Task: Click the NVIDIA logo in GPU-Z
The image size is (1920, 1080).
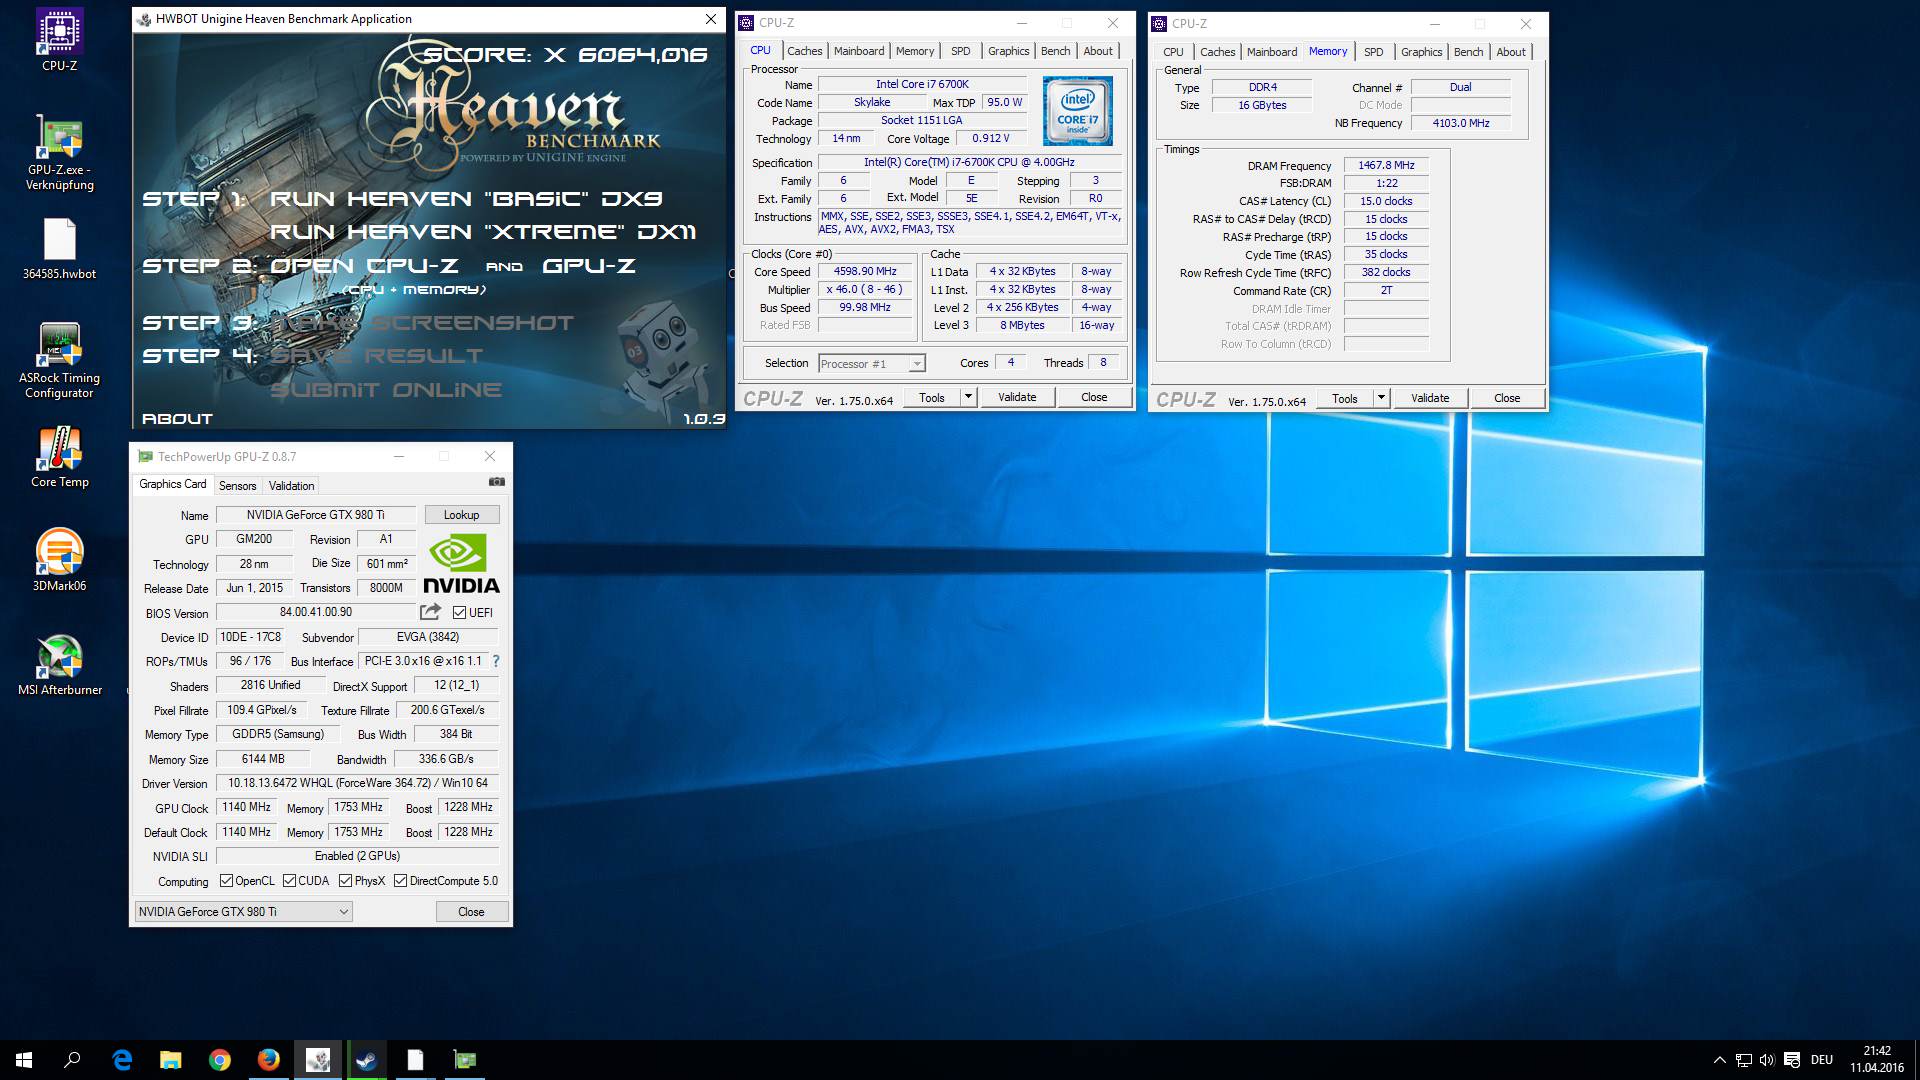Action: point(461,564)
